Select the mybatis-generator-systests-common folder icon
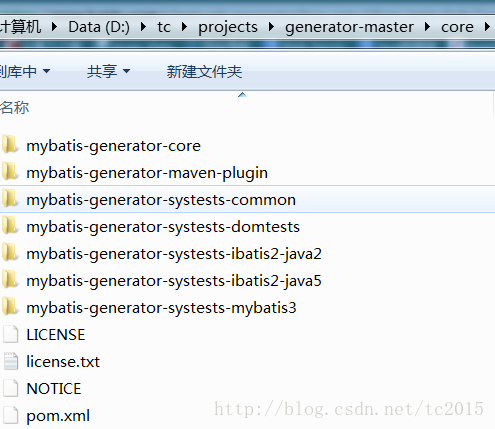This screenshot has height=429, width=495. point(10,198)
